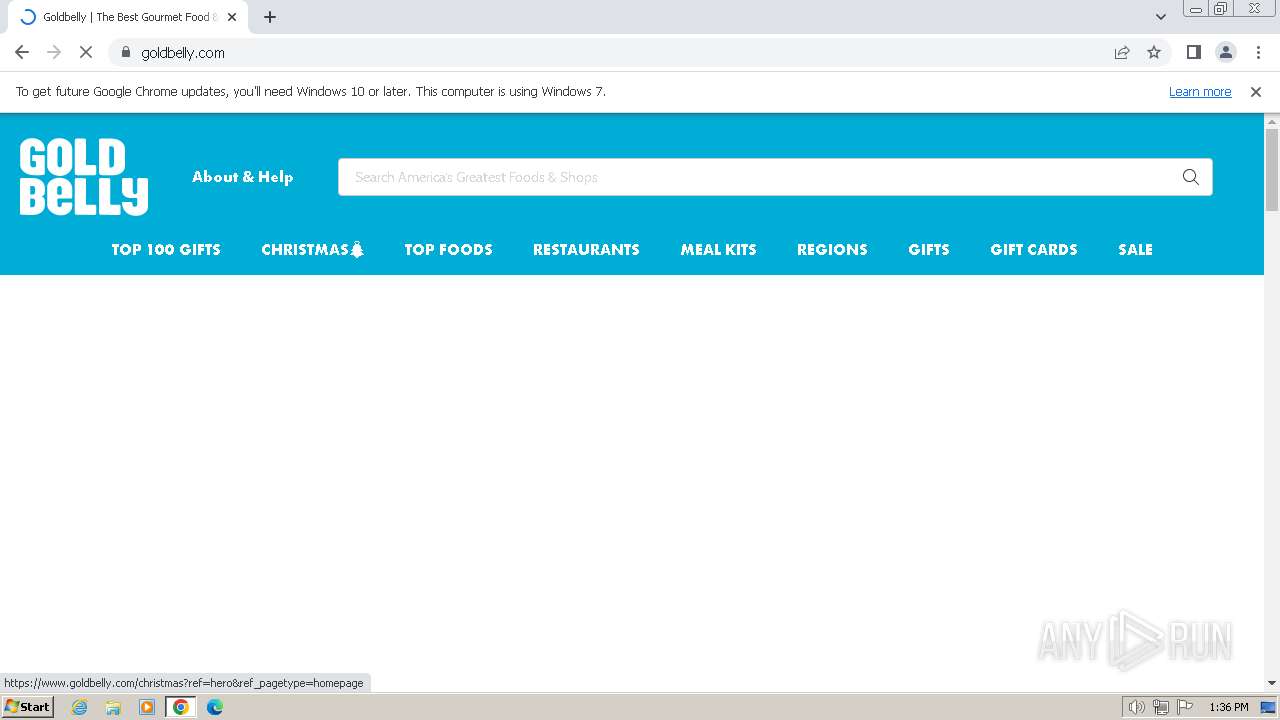
Task: Open the Gifts menu
Action: (x=929, y=250)
